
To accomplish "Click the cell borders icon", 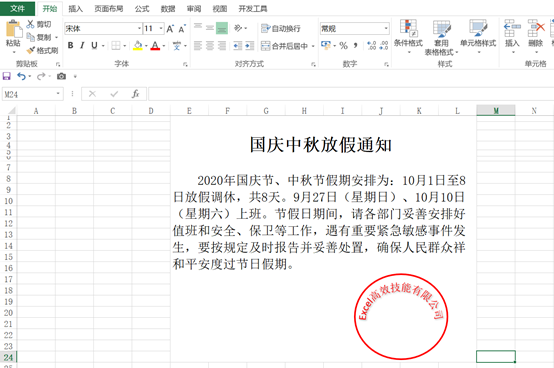I will click(116, 45).
